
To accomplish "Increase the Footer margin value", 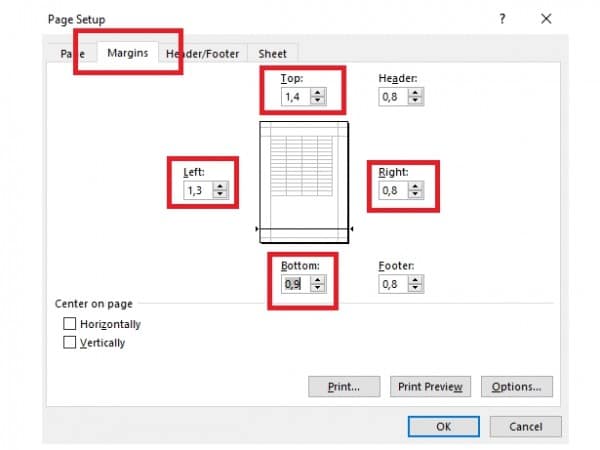I will point(416,280).
